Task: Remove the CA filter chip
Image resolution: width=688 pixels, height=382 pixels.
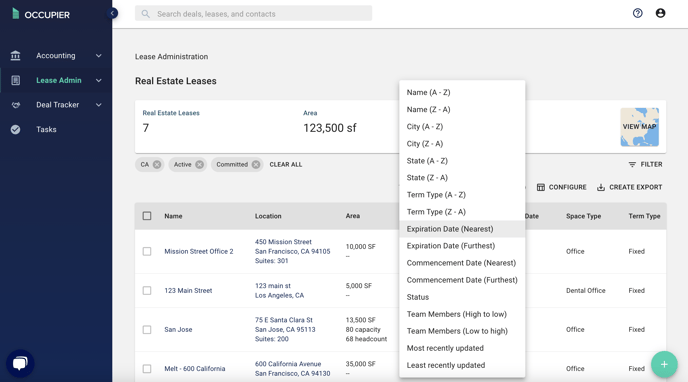Action: (x=157, y=164)
